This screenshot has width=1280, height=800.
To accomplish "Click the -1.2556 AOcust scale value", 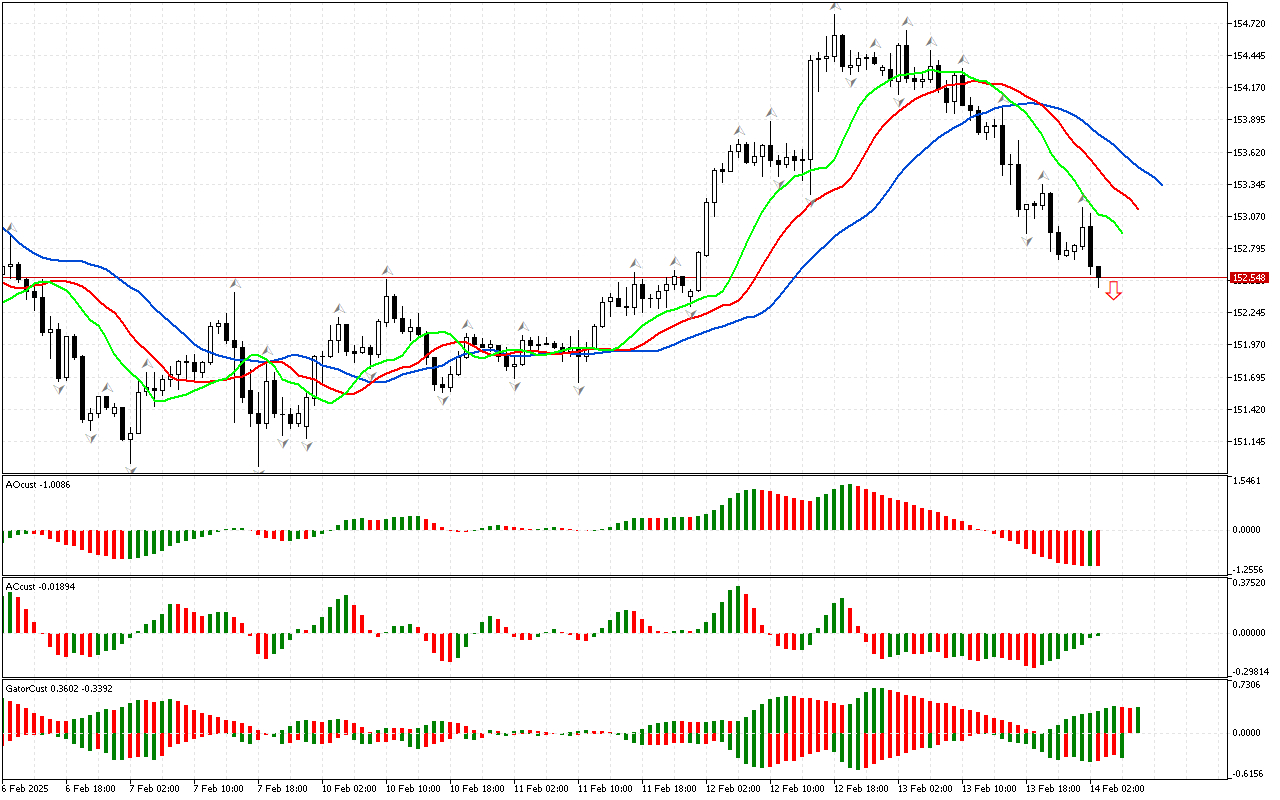I will pyautogui.click(x=1249, y=568).
